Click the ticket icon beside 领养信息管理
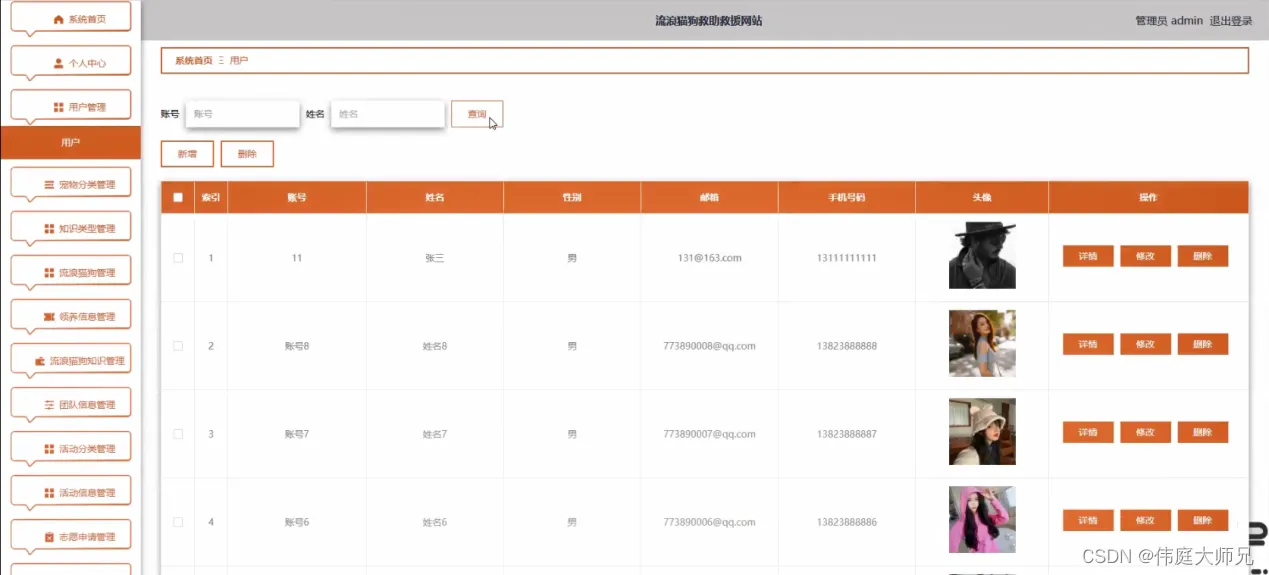 (x=49, y=317)
